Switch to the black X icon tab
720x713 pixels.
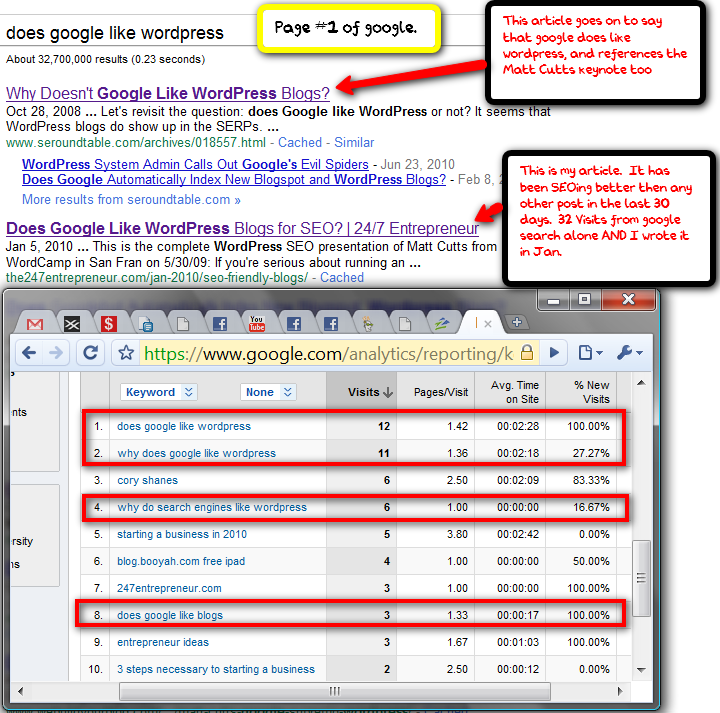tap(72, 324)
